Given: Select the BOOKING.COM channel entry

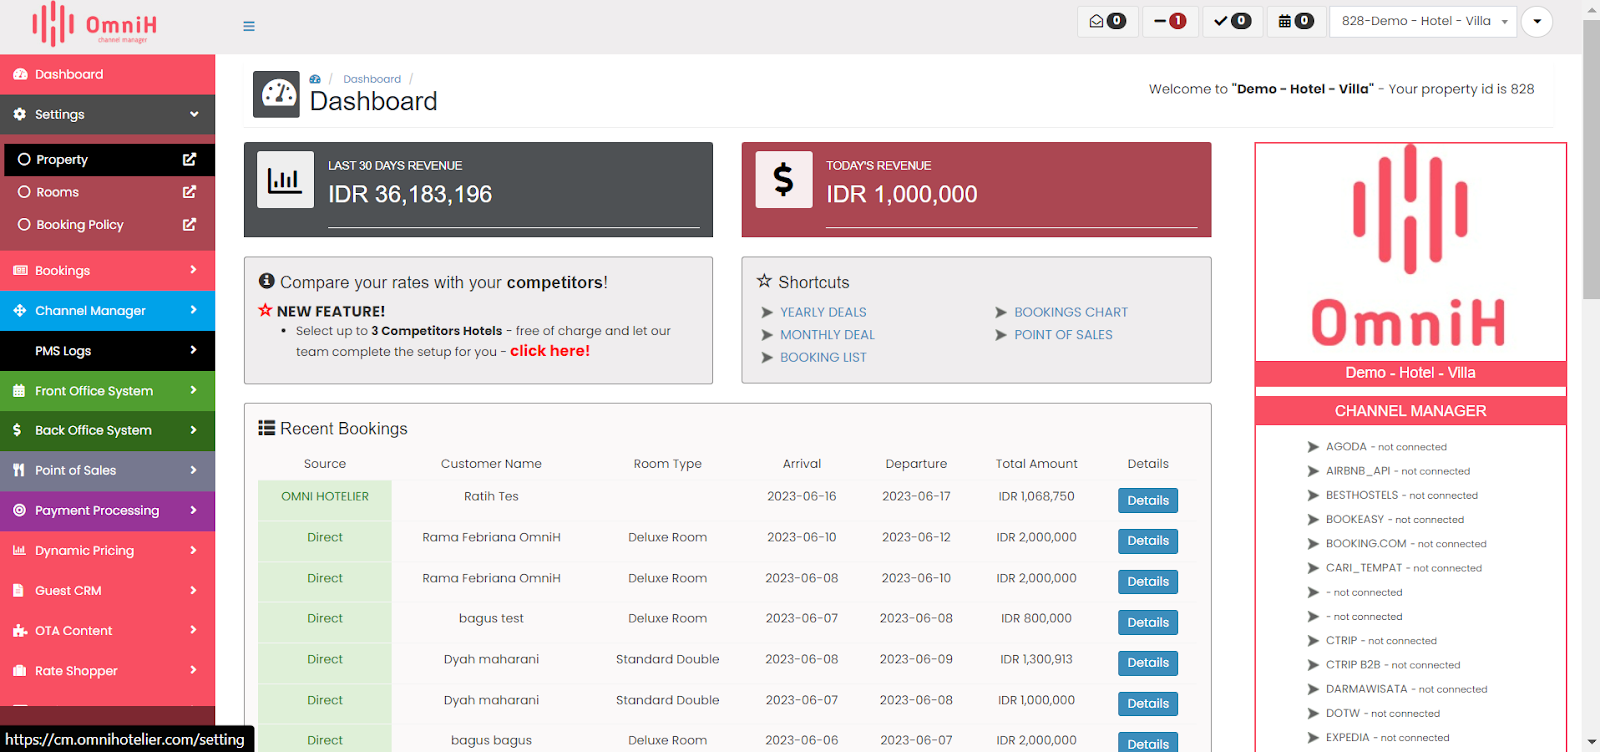Looking at the screenshot, I should (1406, 544).
